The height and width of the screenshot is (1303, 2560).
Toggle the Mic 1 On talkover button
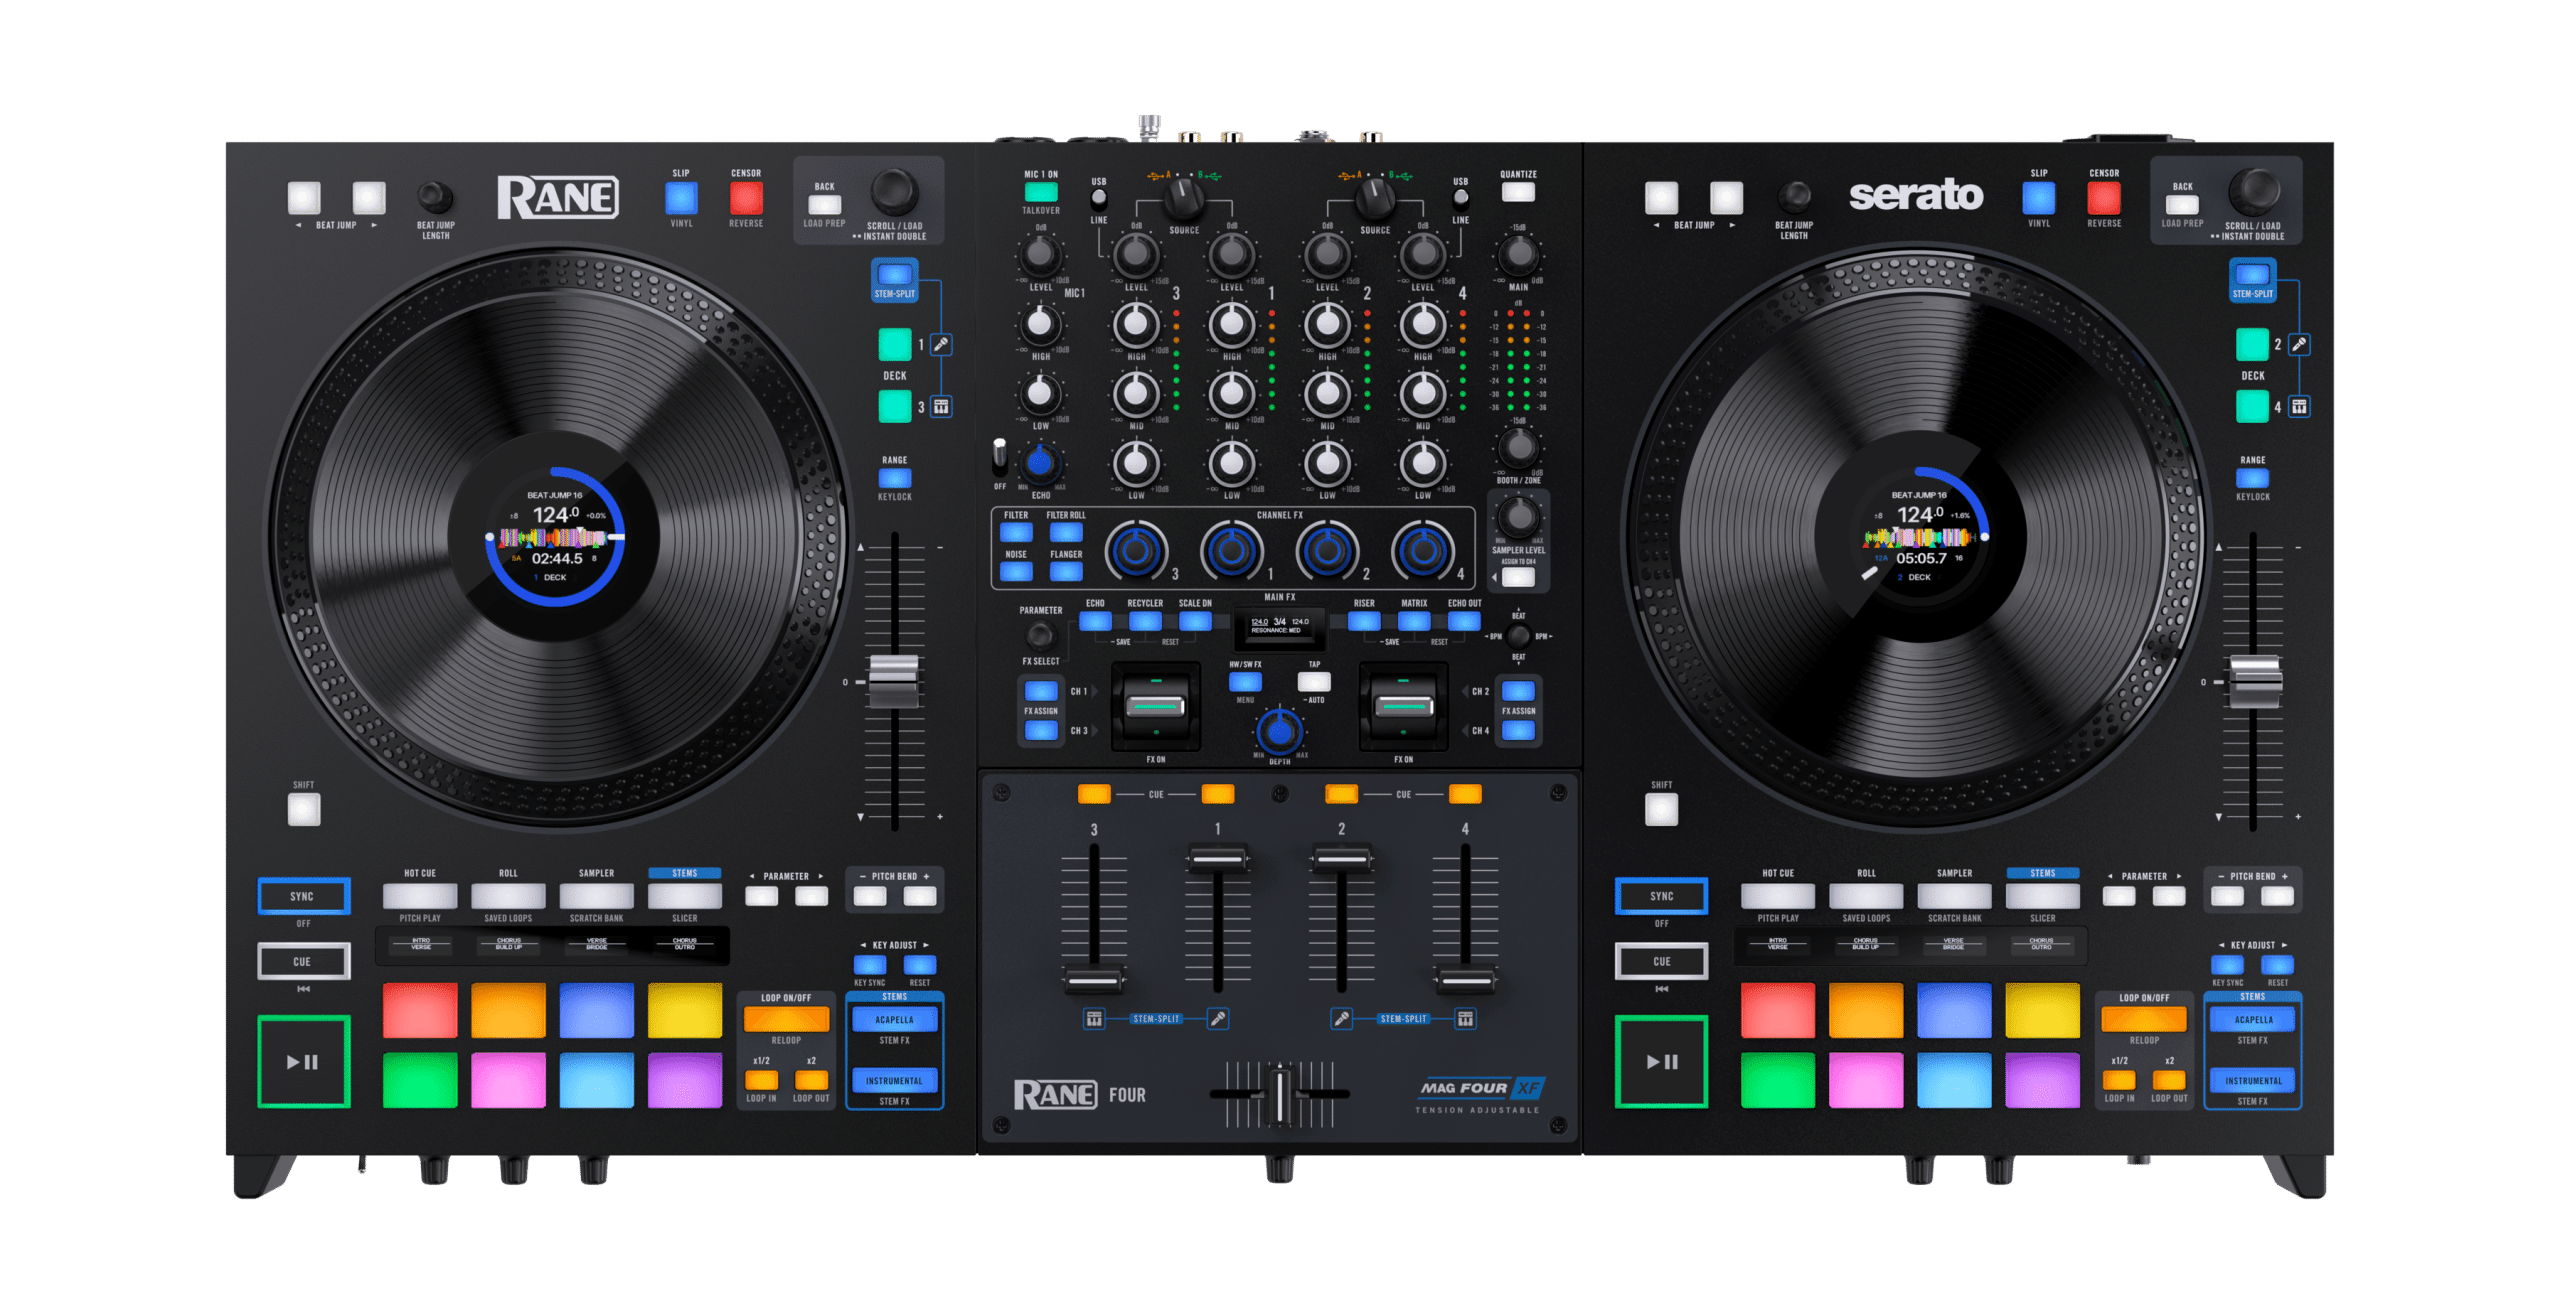tap(1041, 192)
